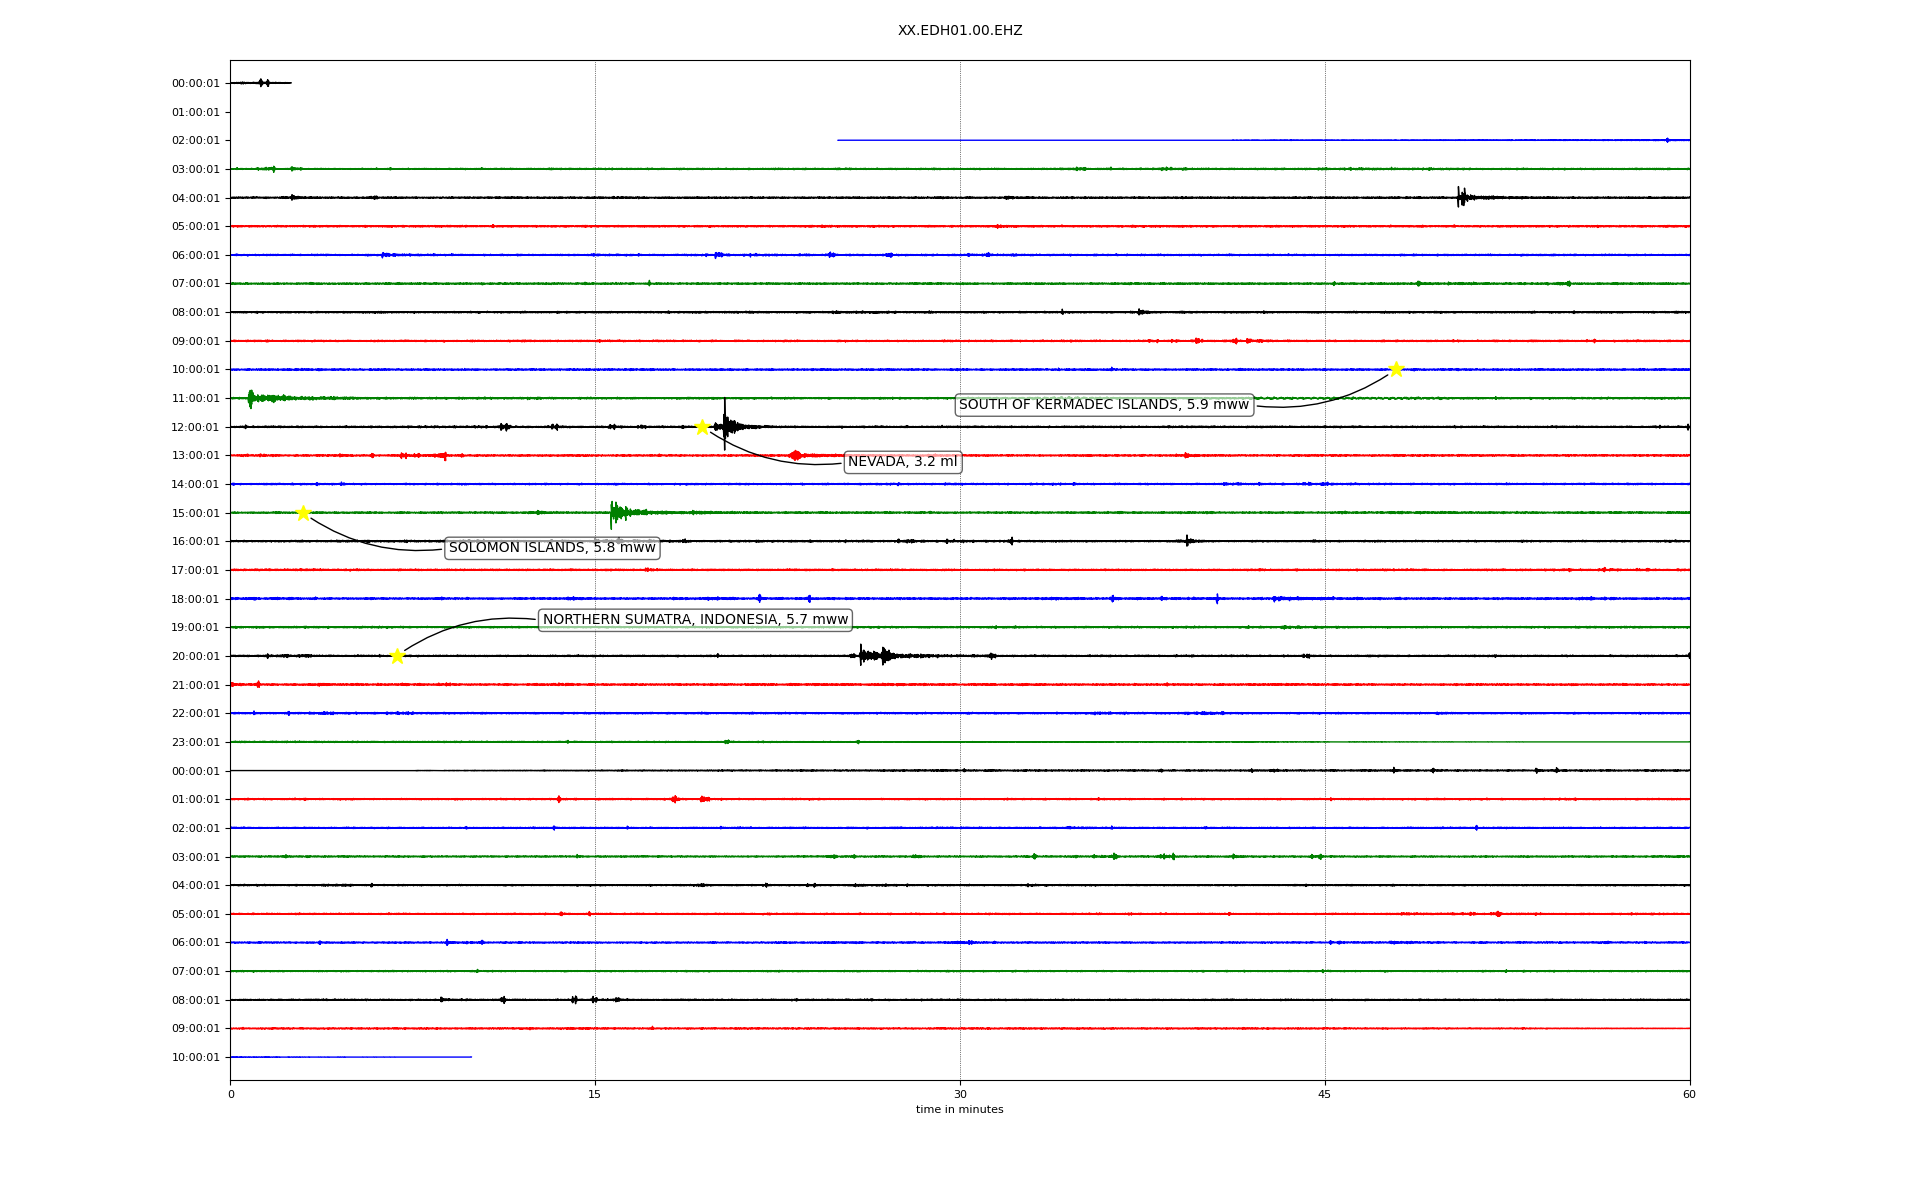Click the NORTHERN SUMATRA, INDONESIA annotation label
This screenshot has width=1920, height=1200.
pyautogui.click(x=695, y=620)
